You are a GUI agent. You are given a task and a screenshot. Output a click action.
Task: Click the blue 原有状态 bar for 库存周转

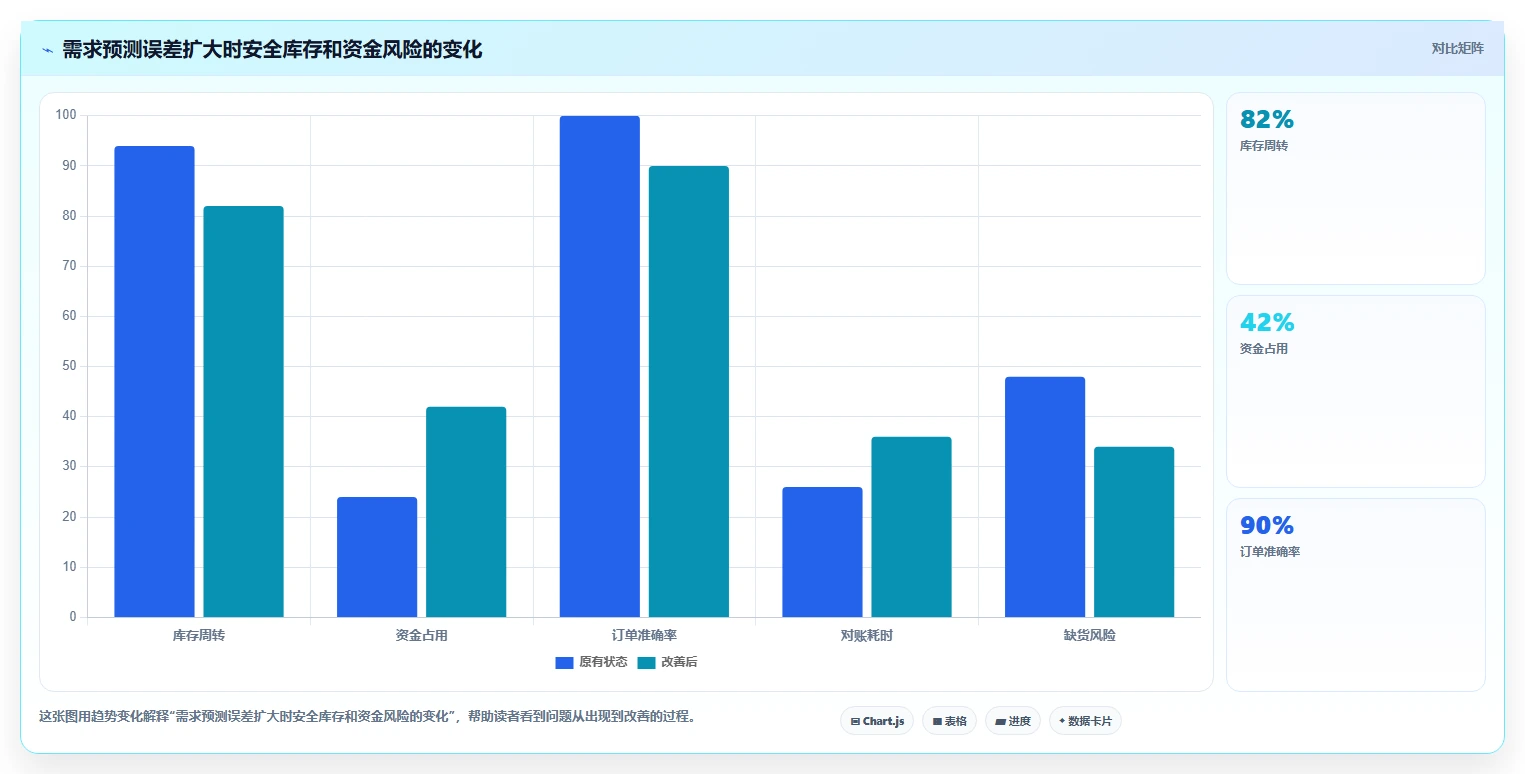click(154, 381)
